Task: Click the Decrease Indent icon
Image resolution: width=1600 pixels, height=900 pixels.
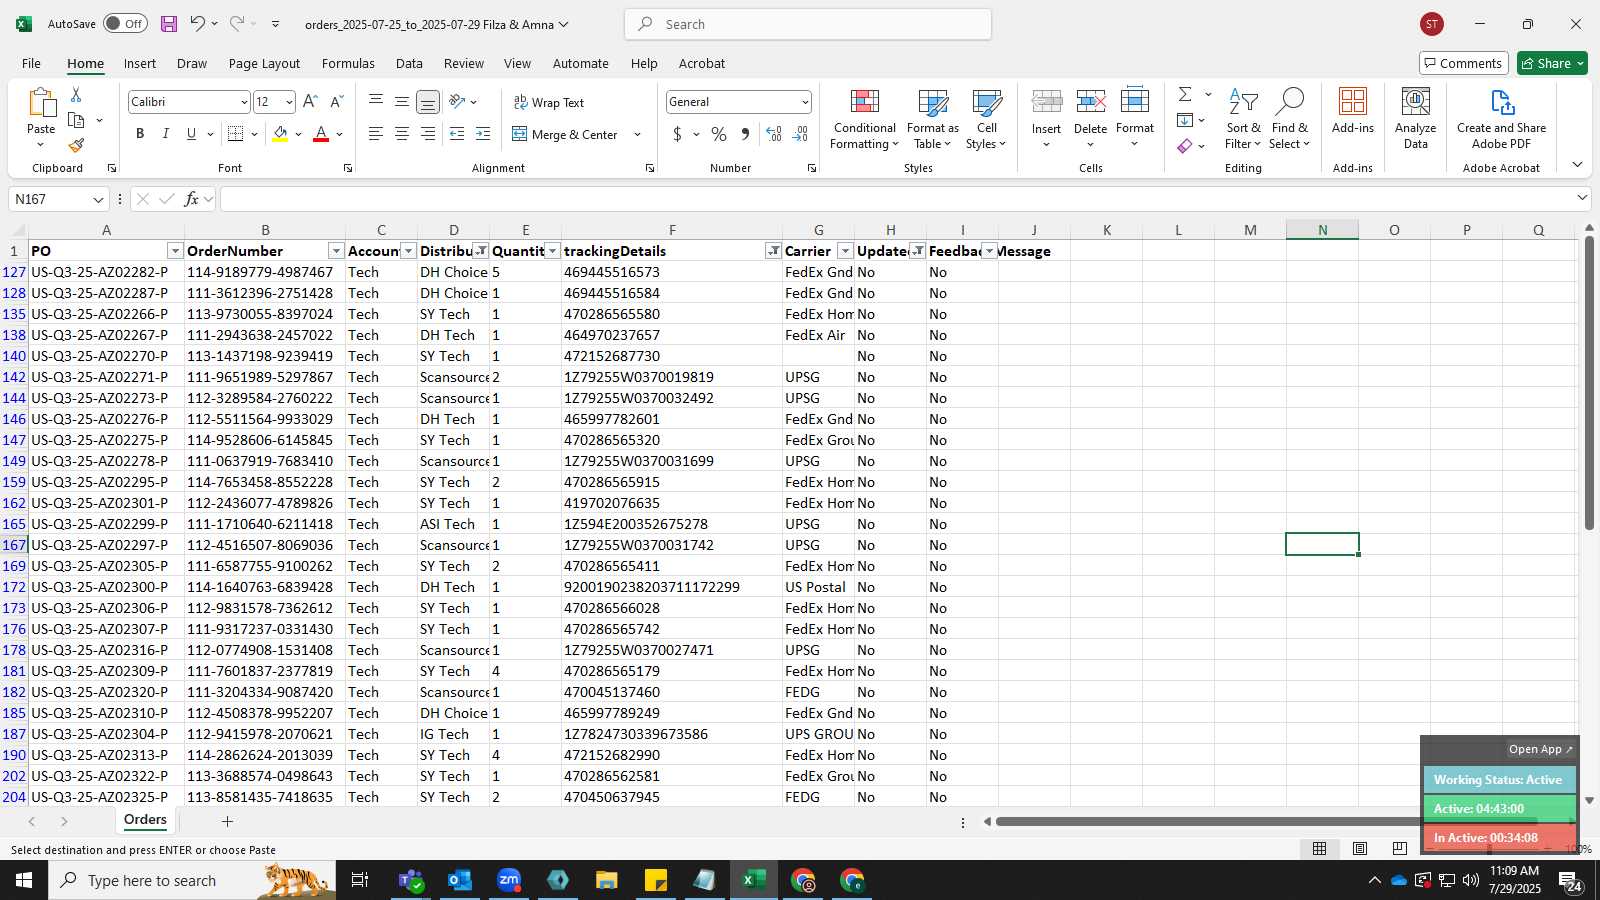Action: click(457, 134)
